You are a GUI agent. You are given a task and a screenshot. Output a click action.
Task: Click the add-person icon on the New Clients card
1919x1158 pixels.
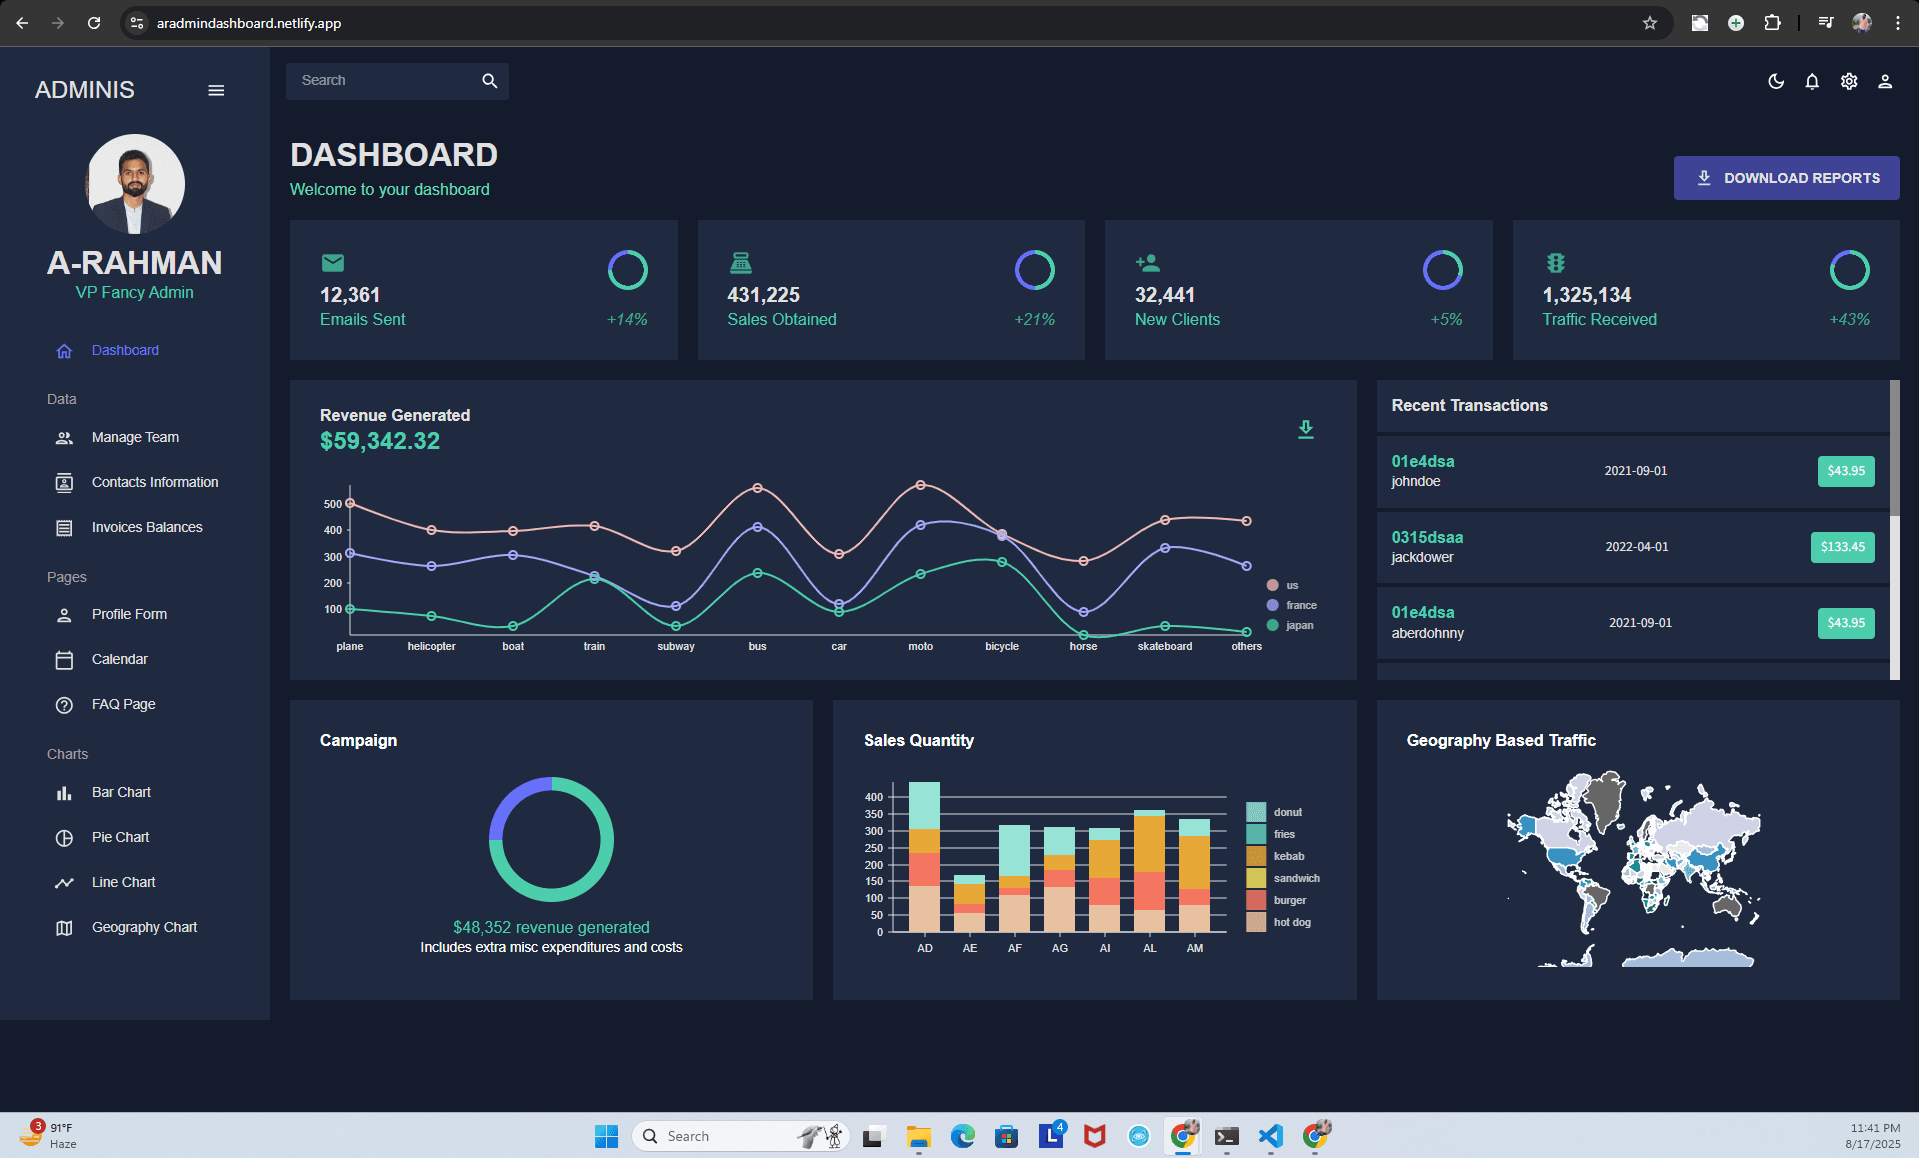(1148, 263)
